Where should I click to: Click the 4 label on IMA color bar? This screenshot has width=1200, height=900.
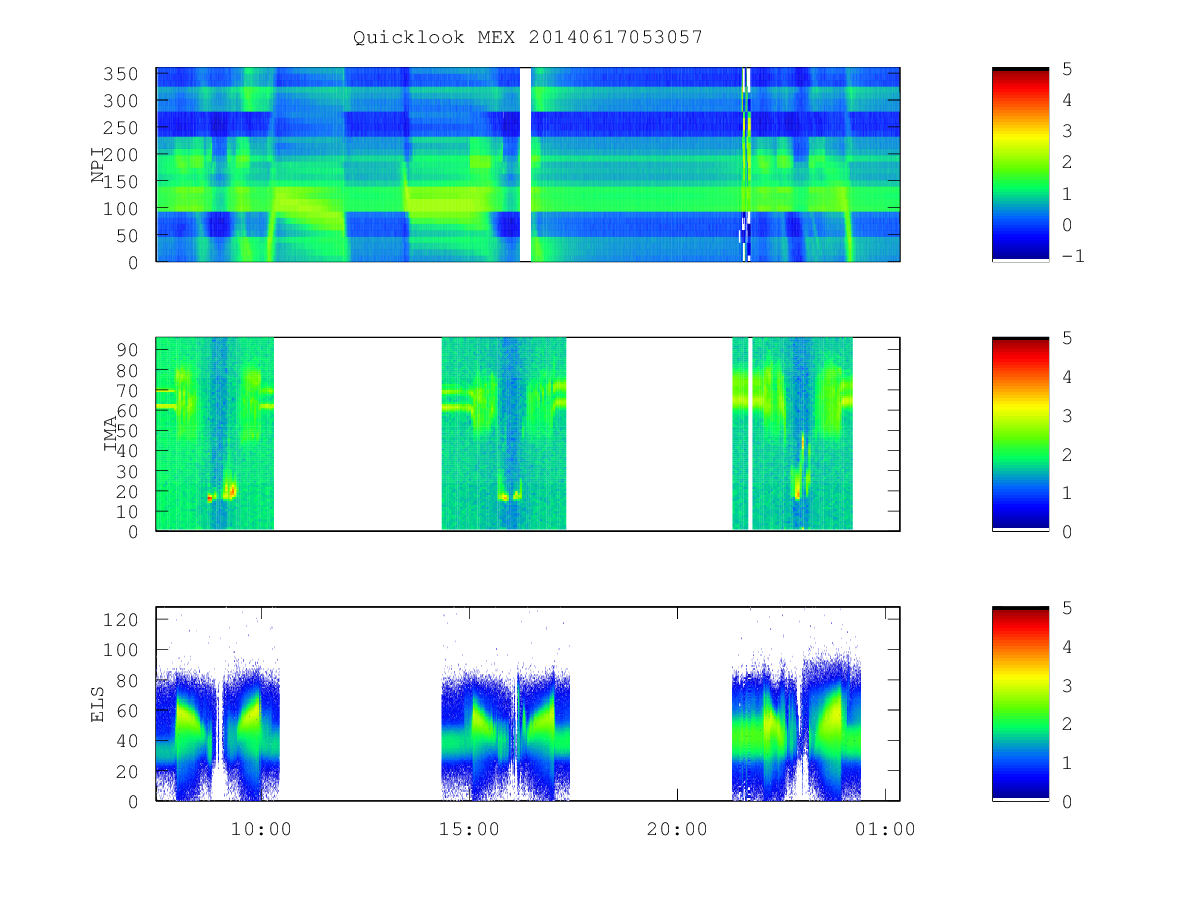click(1067, 377)
